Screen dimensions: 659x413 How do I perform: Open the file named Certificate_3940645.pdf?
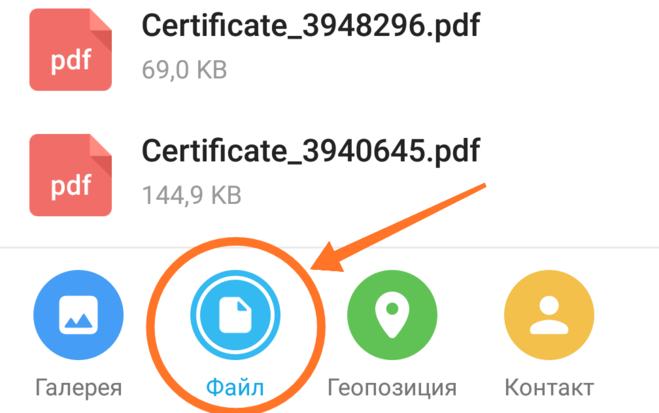coord(311,151)
